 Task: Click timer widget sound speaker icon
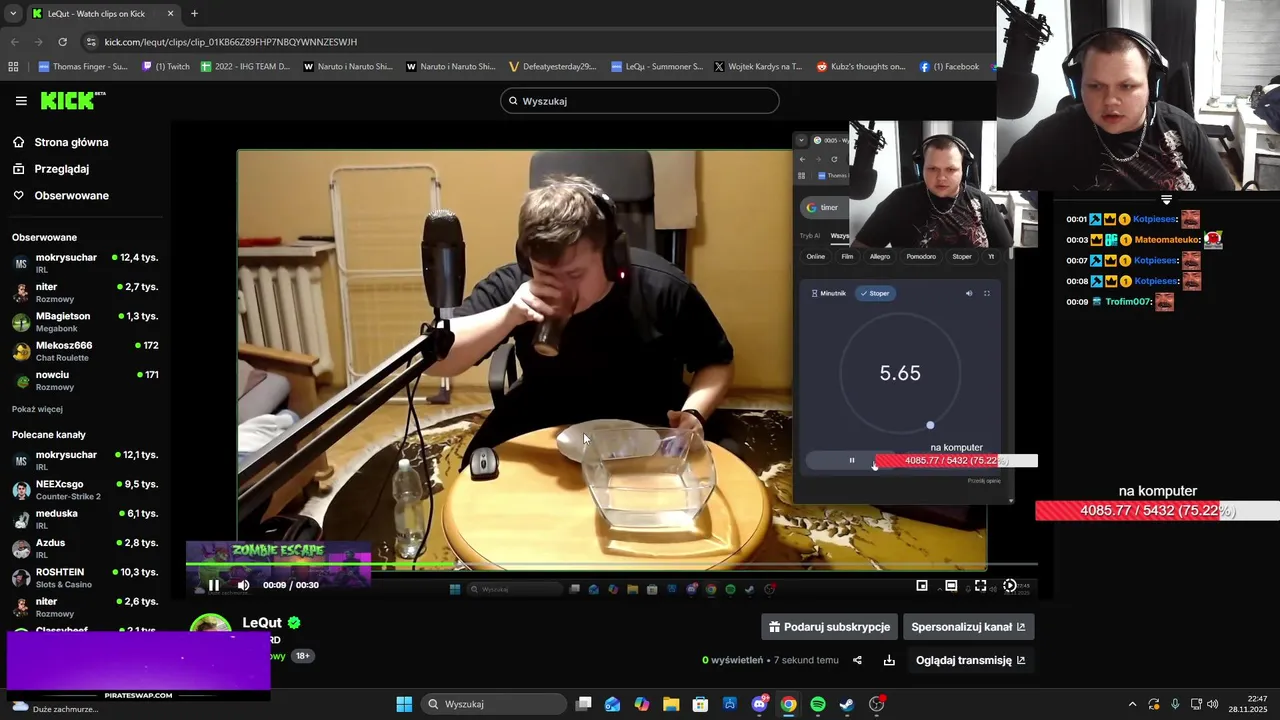tap(968, 293)
